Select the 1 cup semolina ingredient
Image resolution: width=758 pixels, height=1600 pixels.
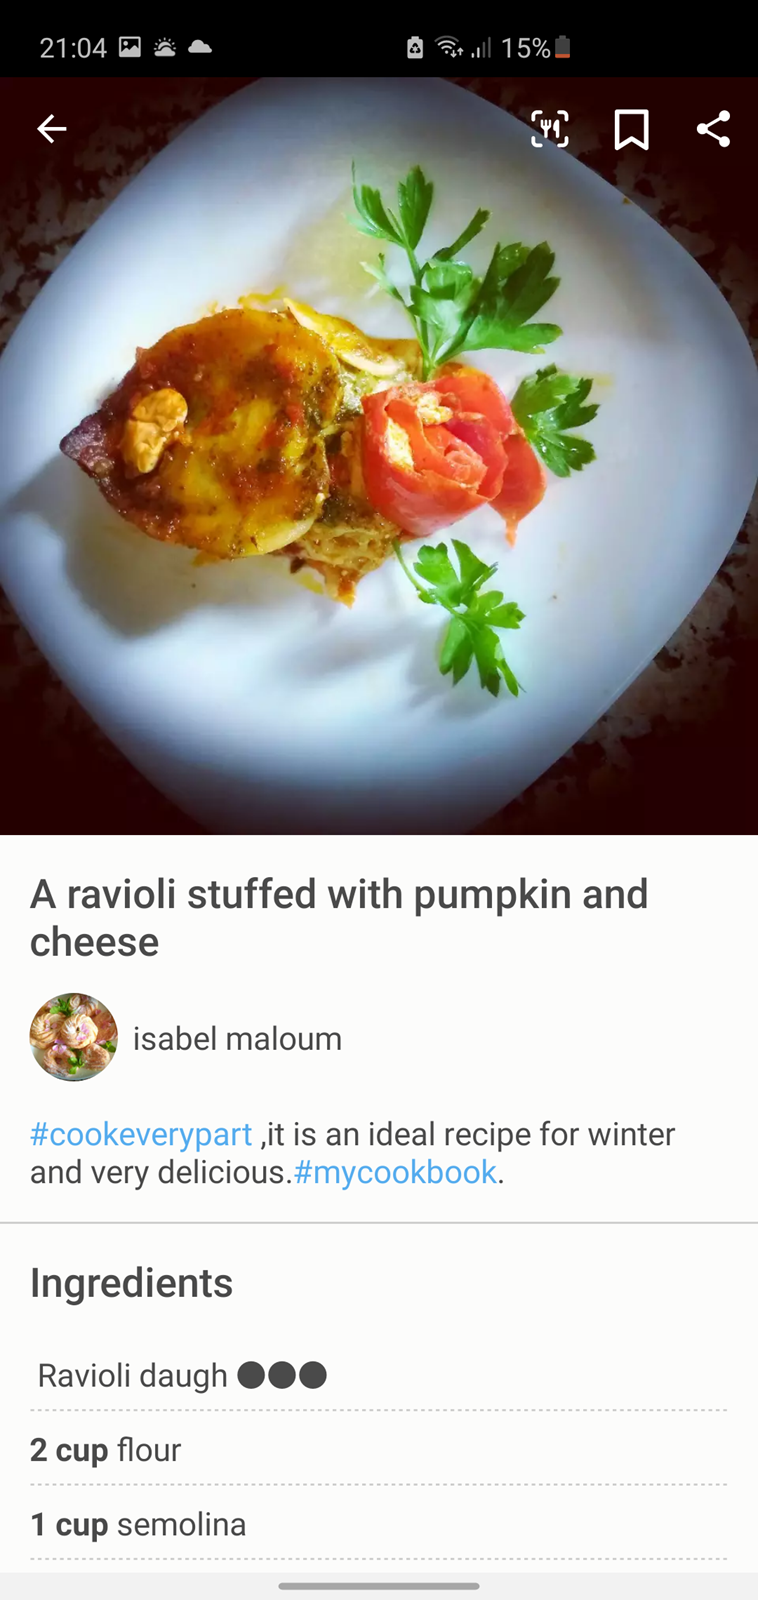click(379, 1524)
